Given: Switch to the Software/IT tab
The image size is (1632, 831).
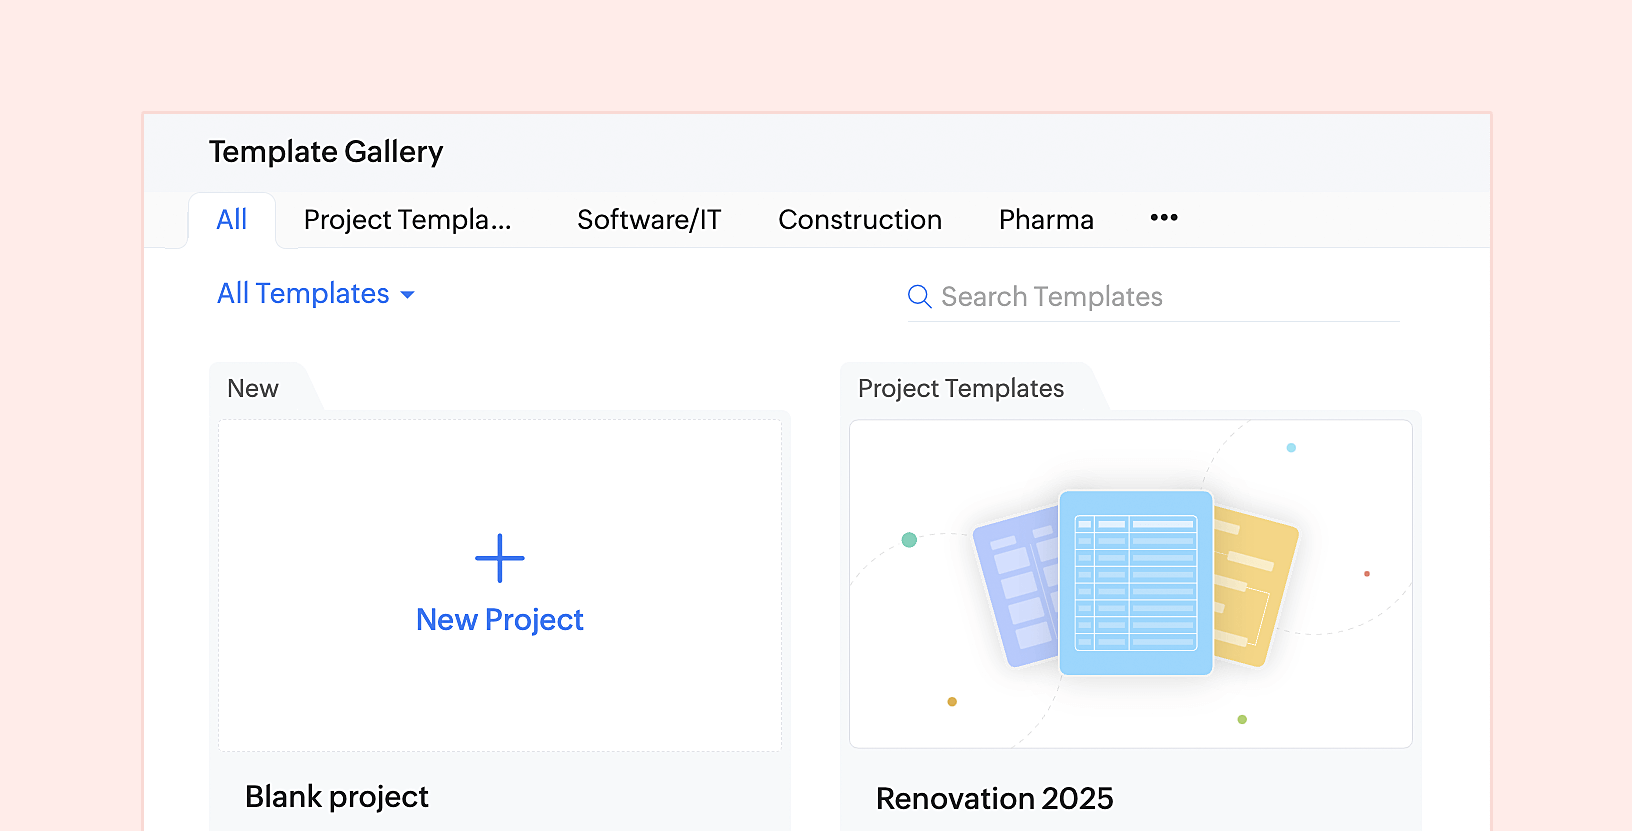Looking at the screenshot, I should coord(648,219).
